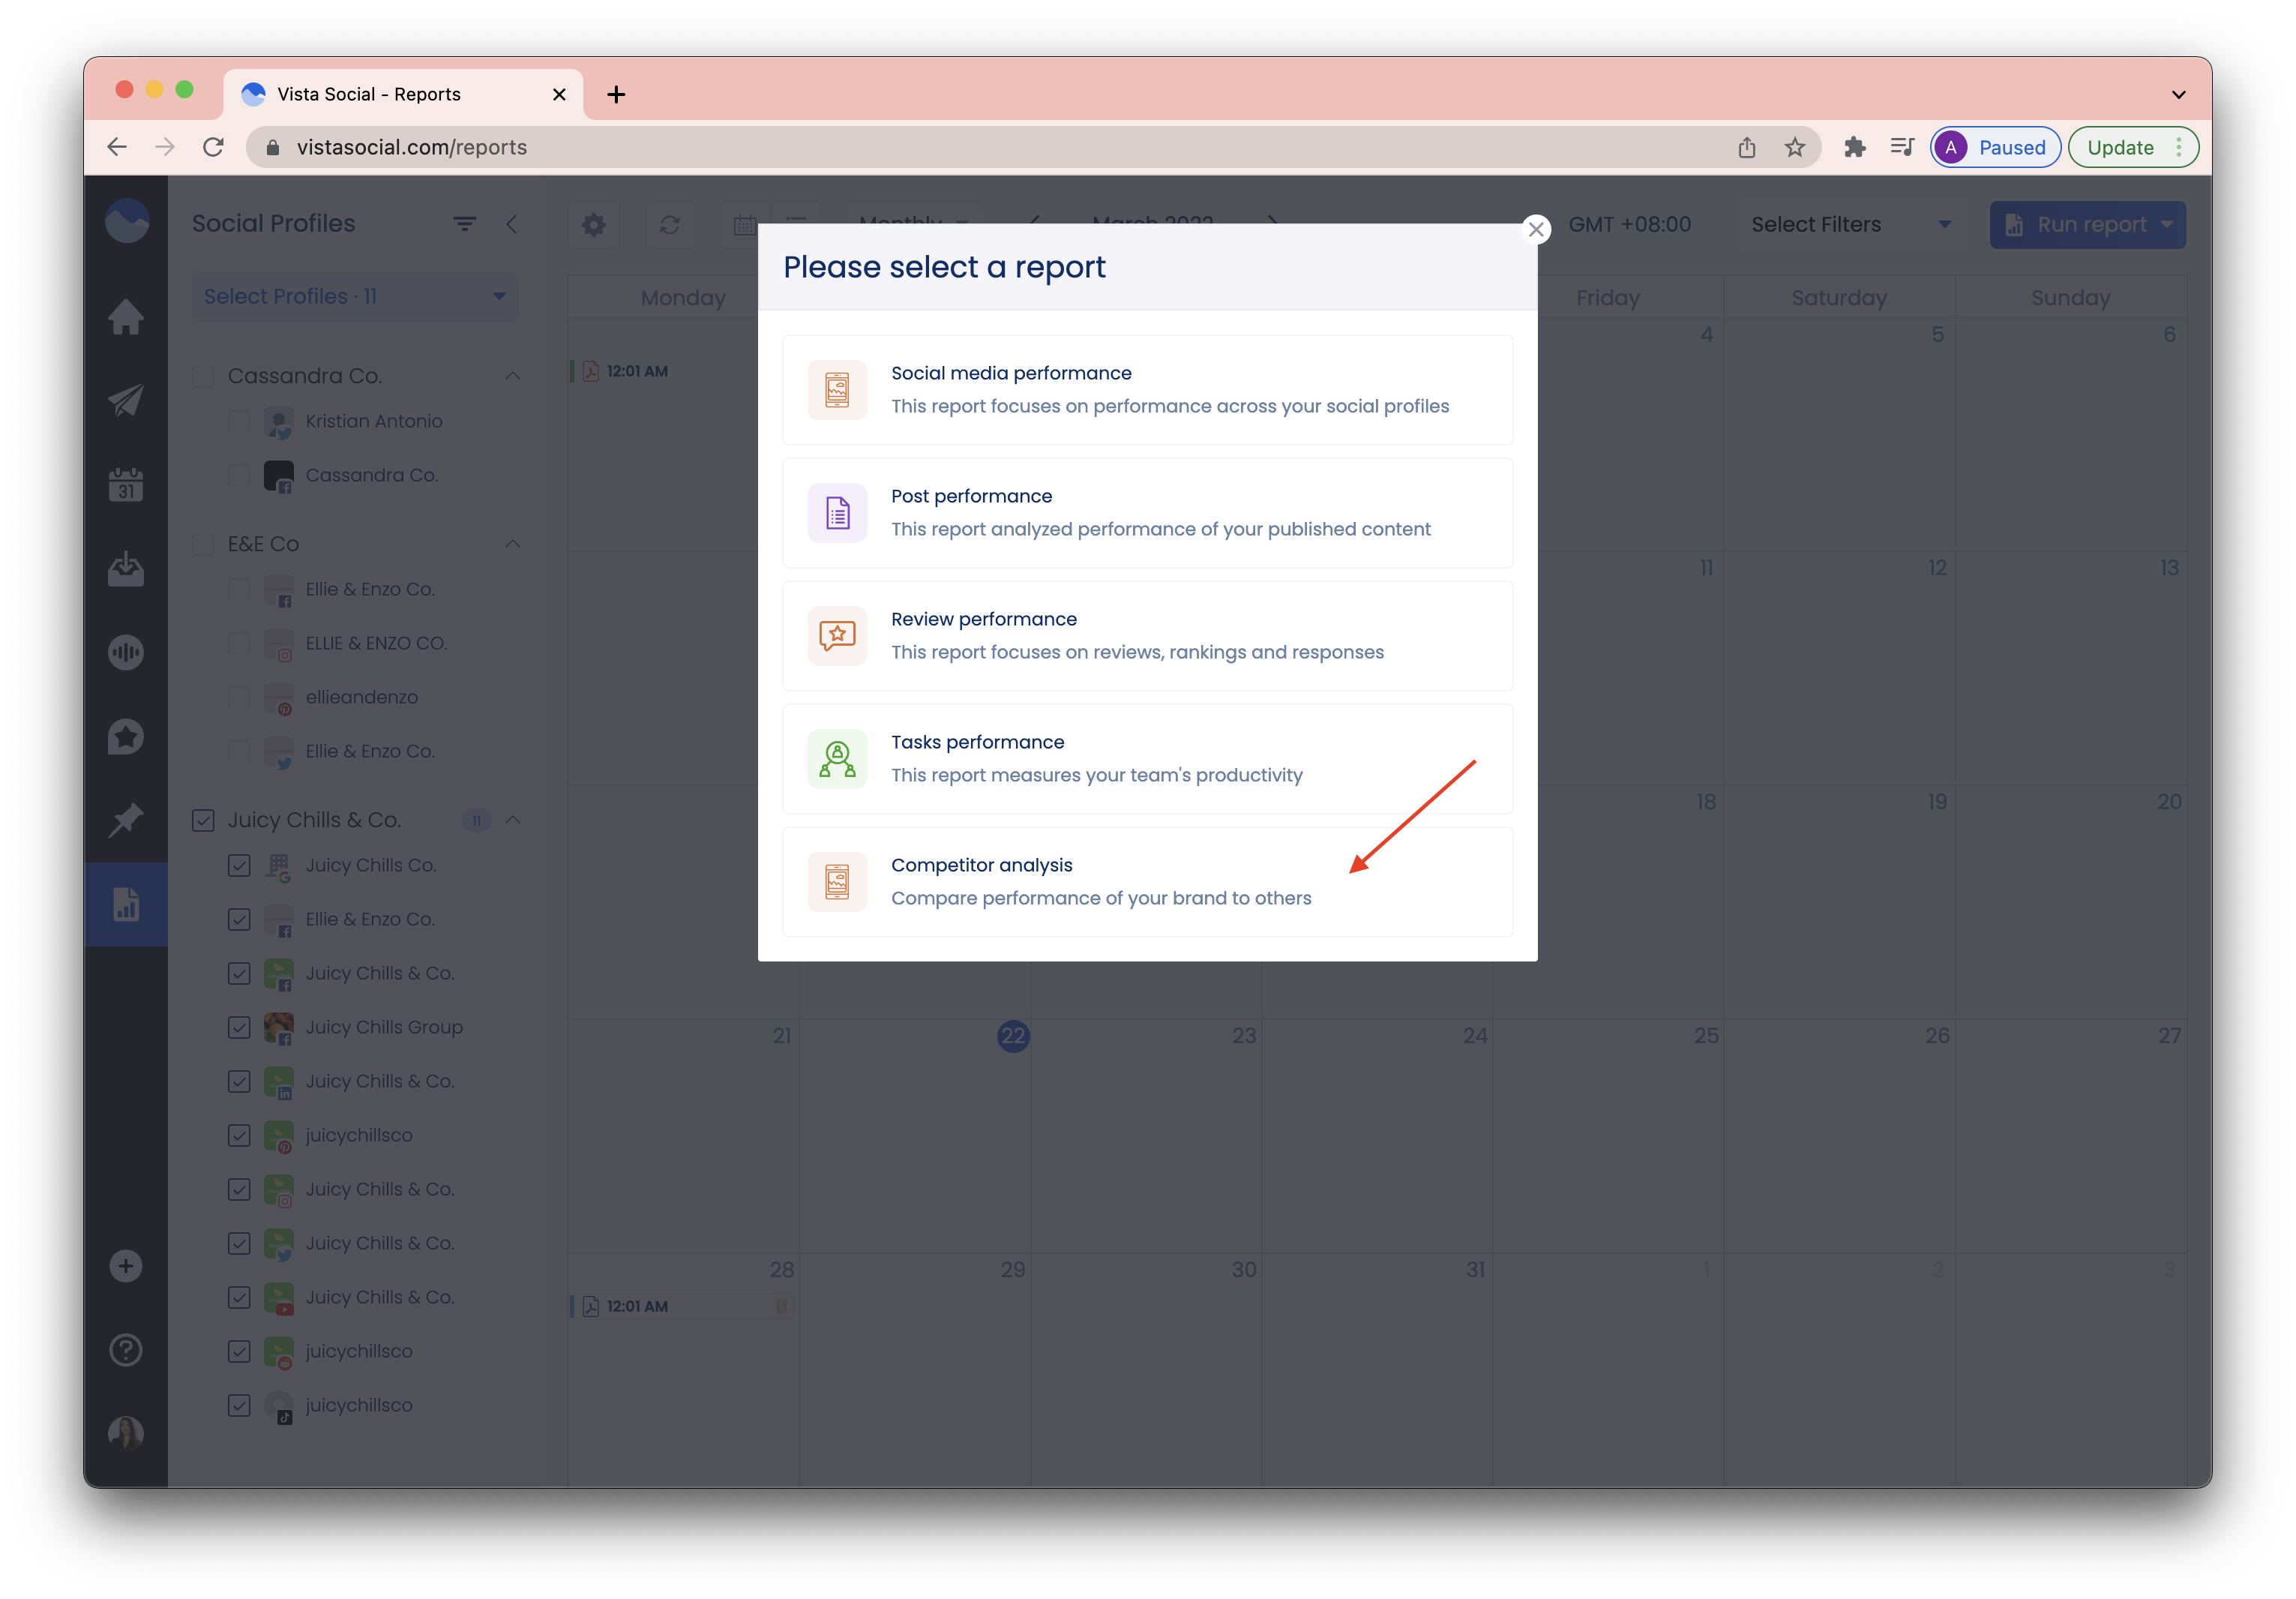
Task: Open the user avatar in sidebar
Action: (126, 1434)
